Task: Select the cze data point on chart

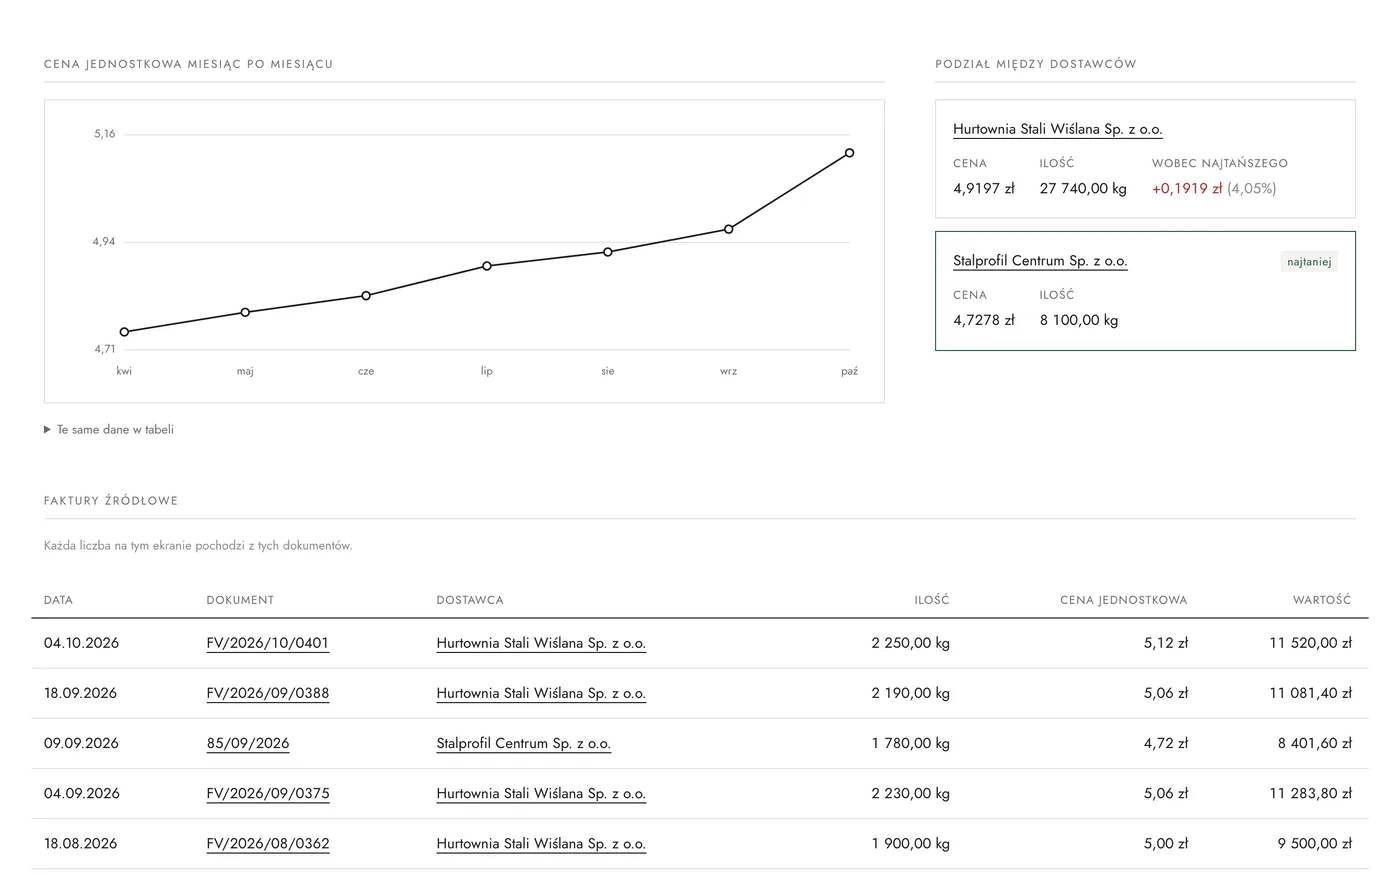Action: 366,296
